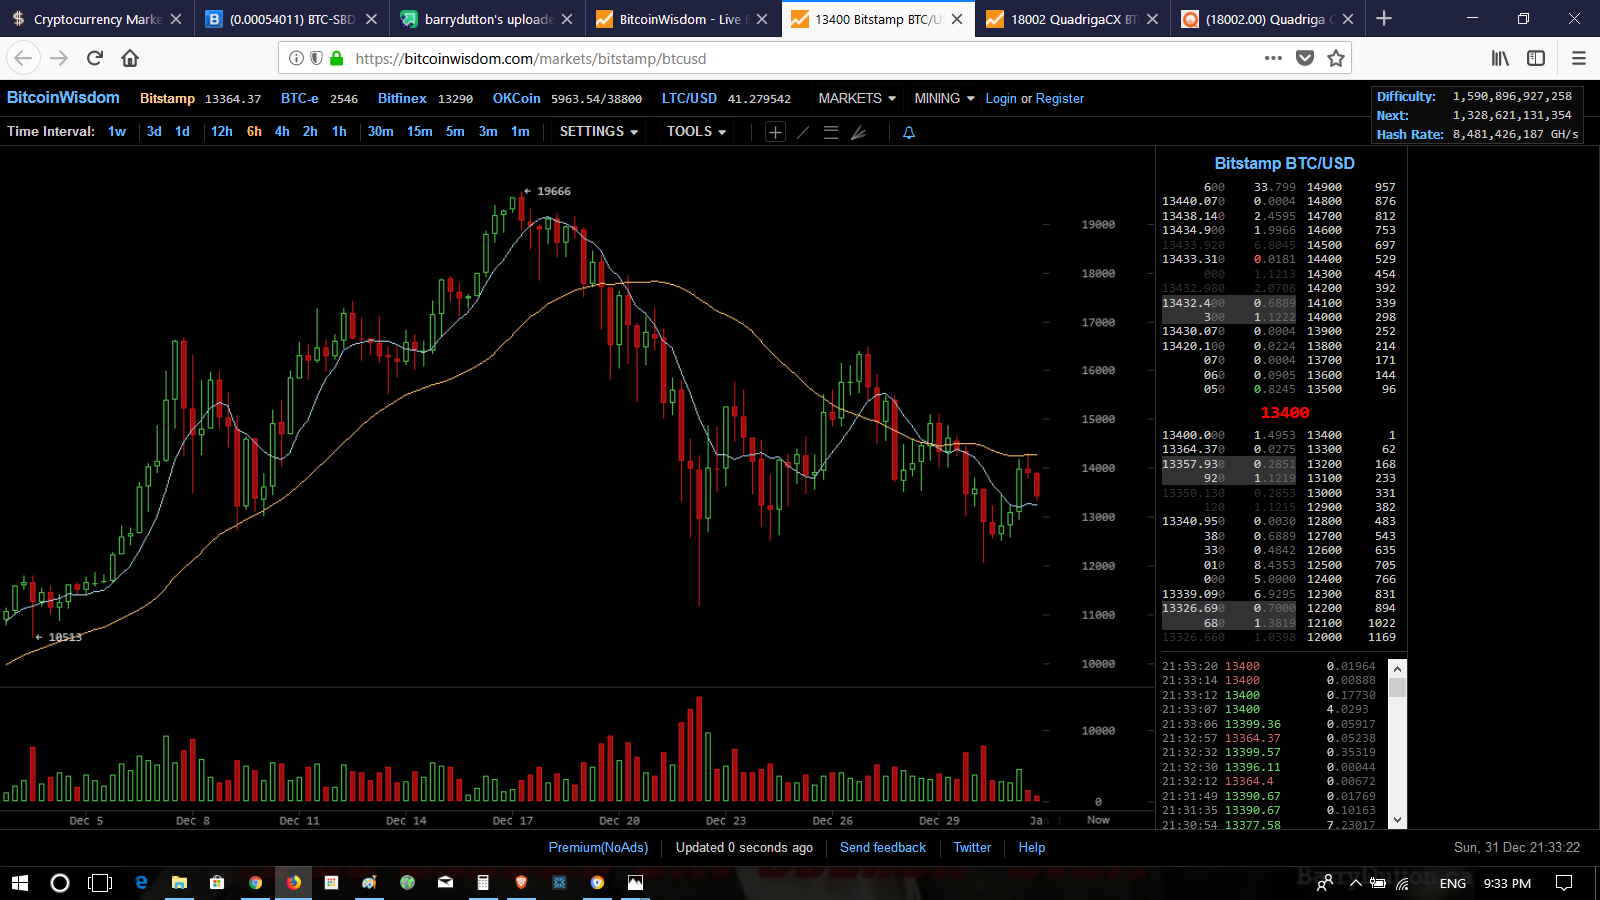Expand the SETTINGS dropdown
1600x900 pixels.
click(x=598, y=131)
